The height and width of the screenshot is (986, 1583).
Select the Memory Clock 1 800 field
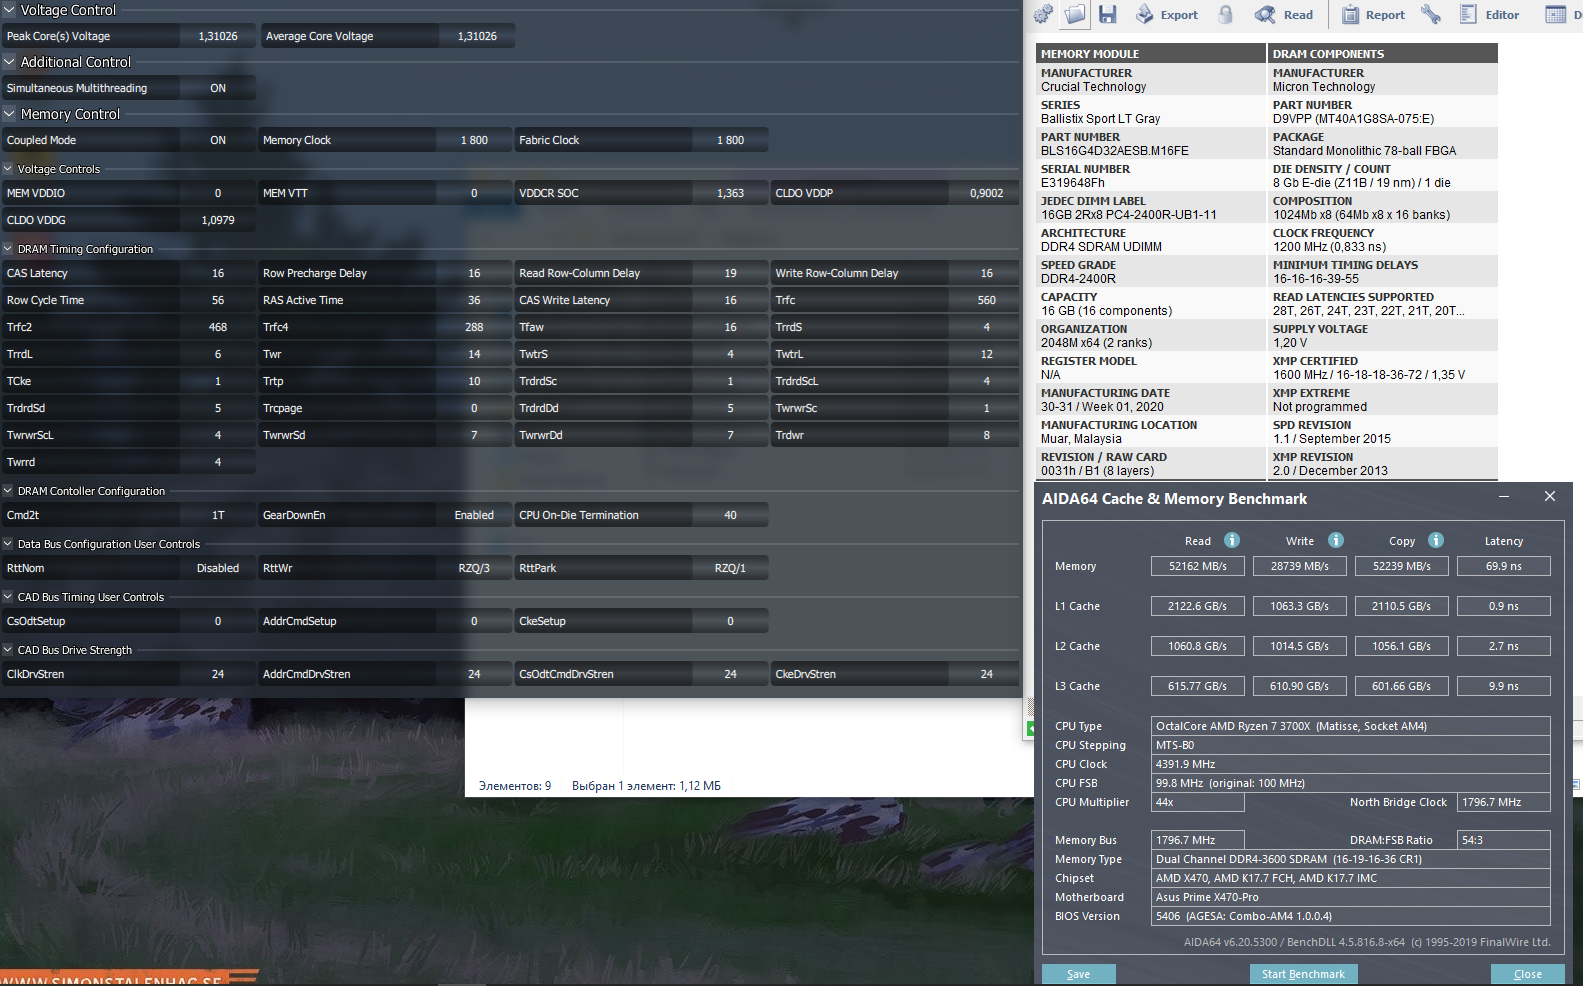tap(474, 140)
